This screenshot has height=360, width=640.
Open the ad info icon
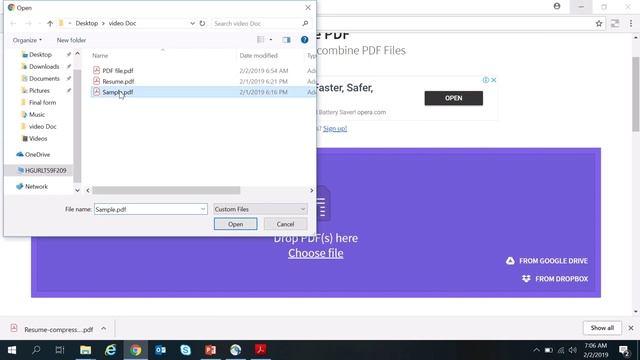(486, 80)
